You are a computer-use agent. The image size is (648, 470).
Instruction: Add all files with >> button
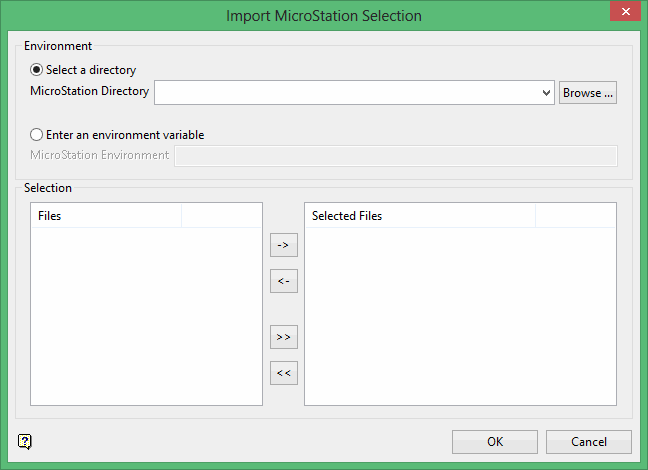coord(284,337)
